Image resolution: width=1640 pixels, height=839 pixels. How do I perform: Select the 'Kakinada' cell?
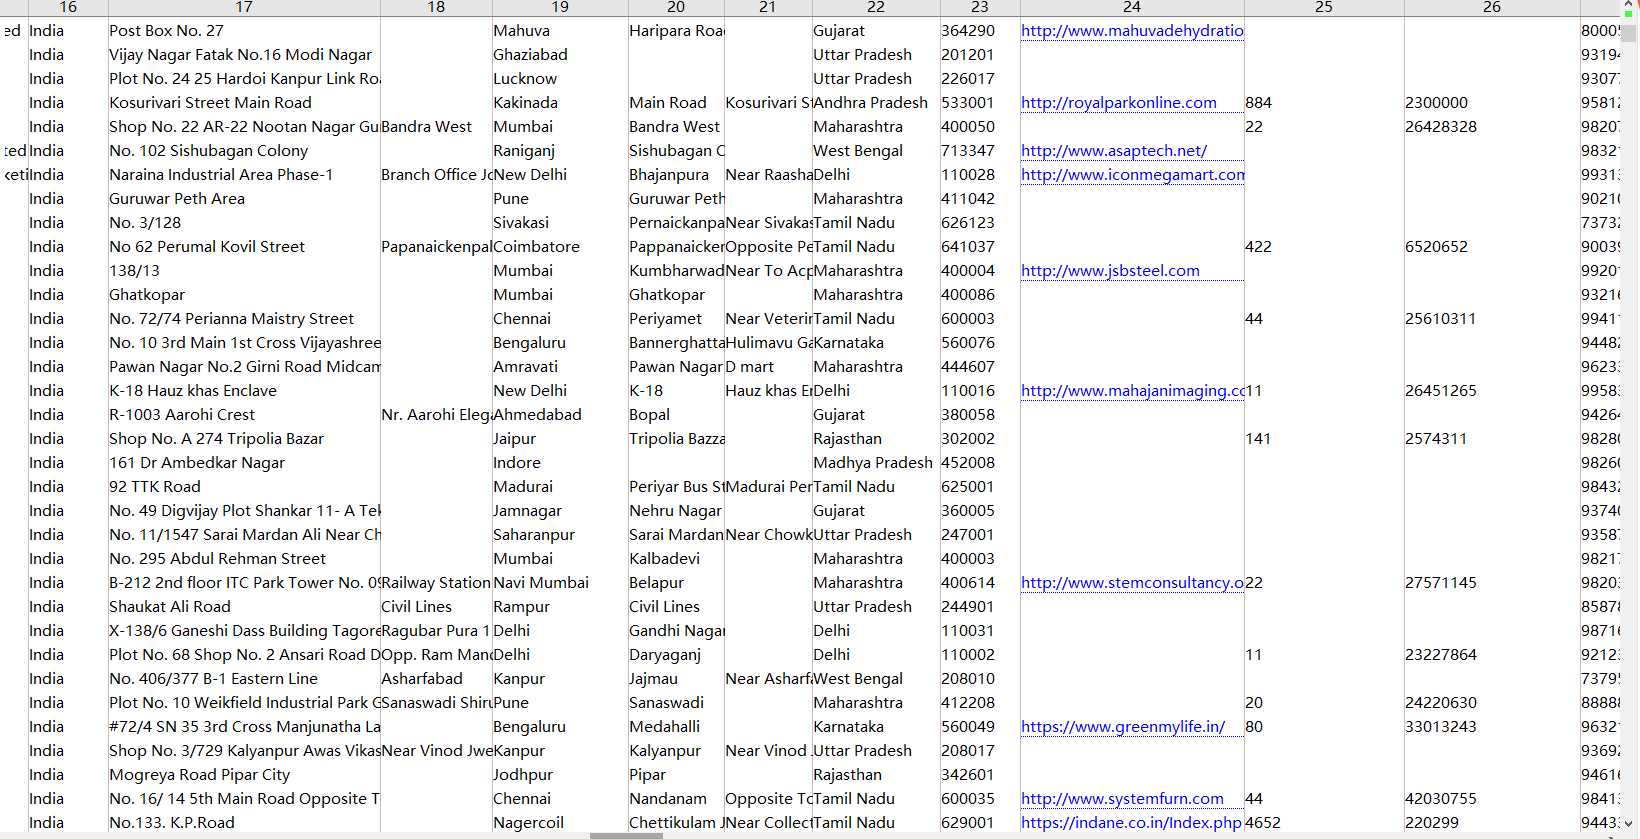pos(560,103)
